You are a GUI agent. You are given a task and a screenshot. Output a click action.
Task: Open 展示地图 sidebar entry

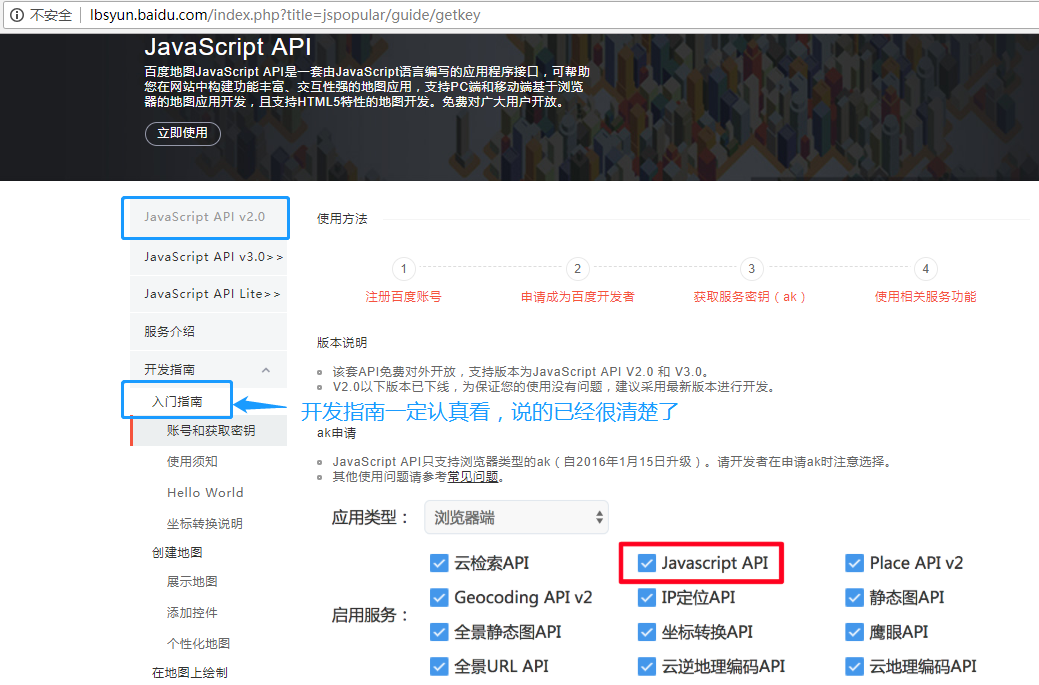[x=192, y=582]
